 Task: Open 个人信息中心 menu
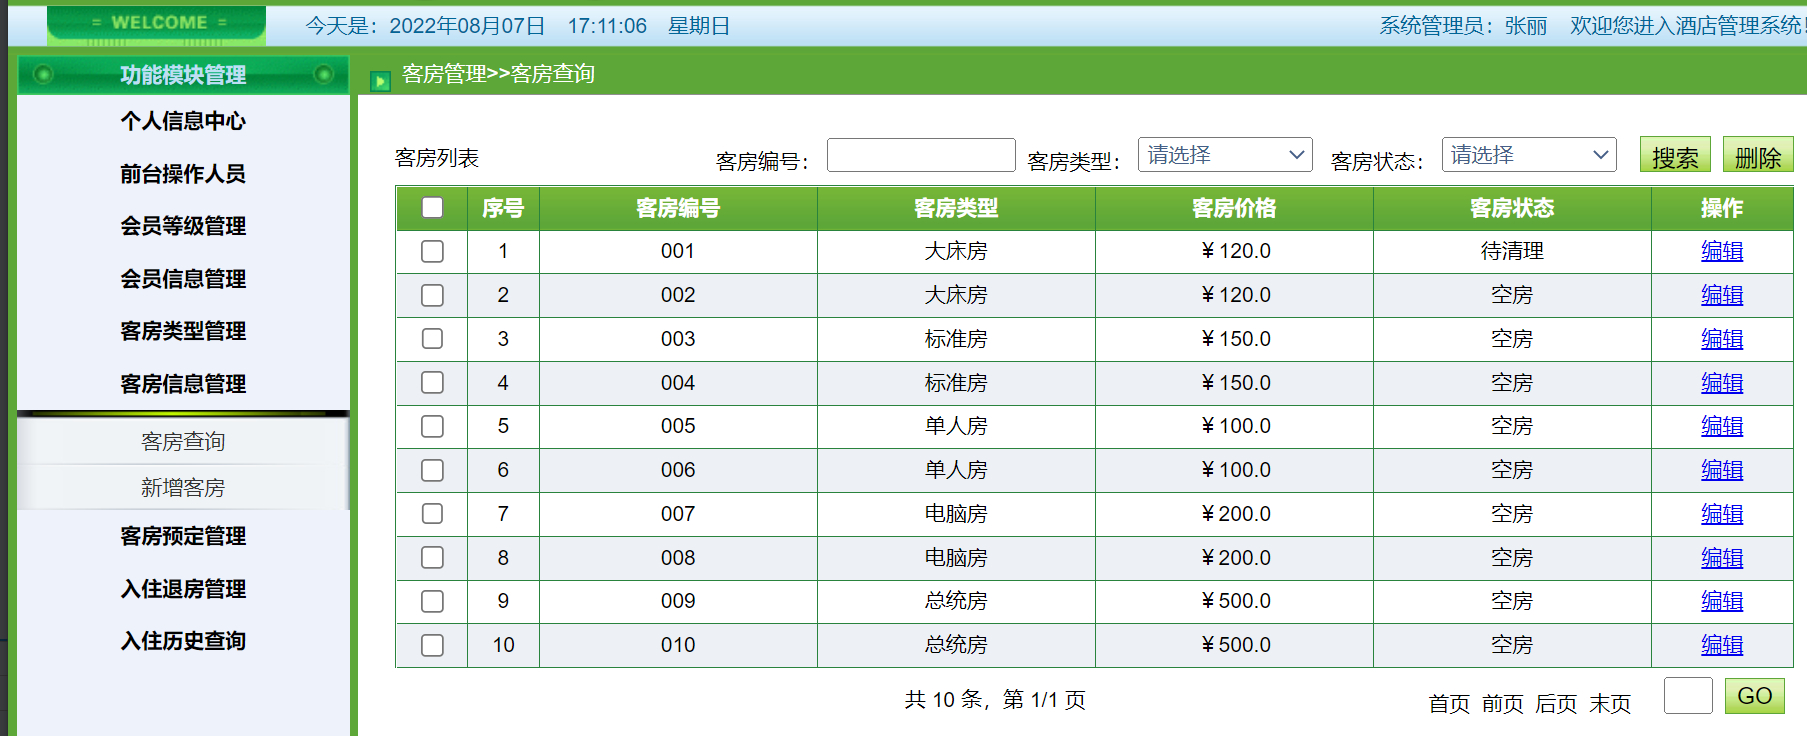pyautogui.click(x=183, y=121)
